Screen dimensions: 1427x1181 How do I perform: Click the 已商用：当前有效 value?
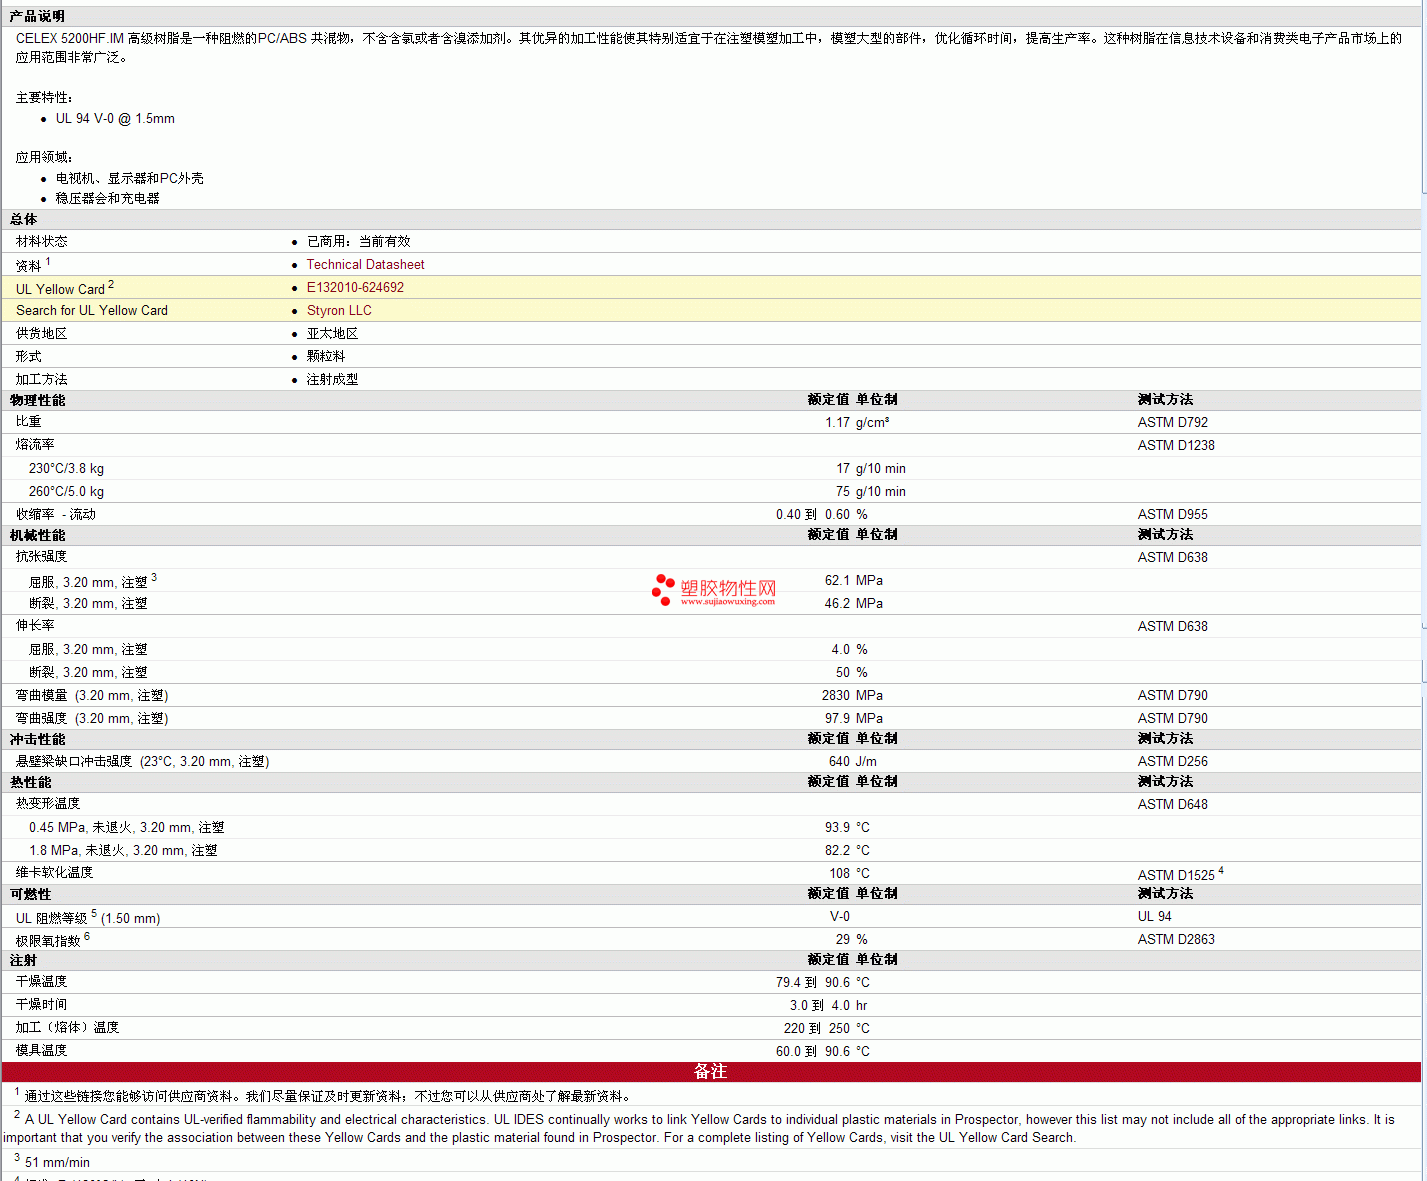tap(358, 242)
